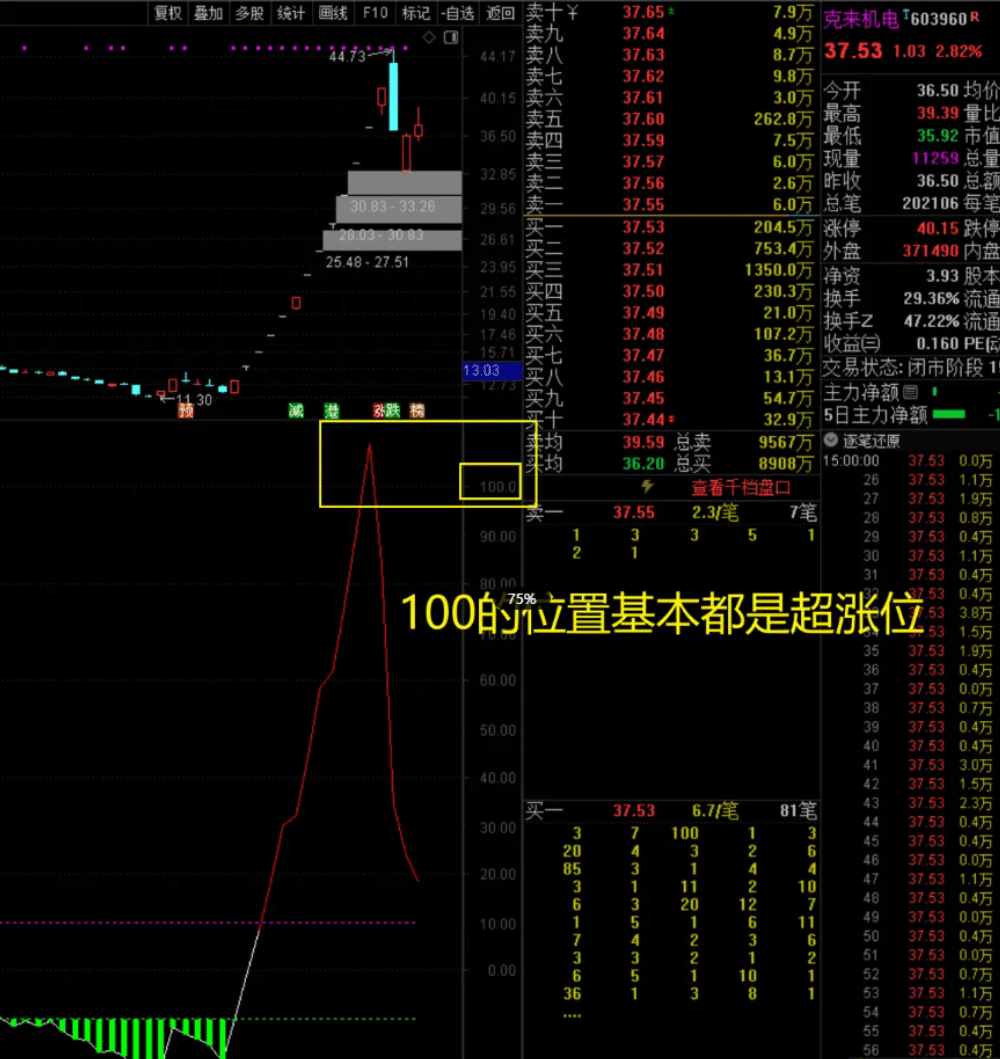Image resolution: width=1000 pixels, height=1059 pixels.
Task: Click the 总买 value 8908万
Action: pyautogui.click(x=785, y=463)
